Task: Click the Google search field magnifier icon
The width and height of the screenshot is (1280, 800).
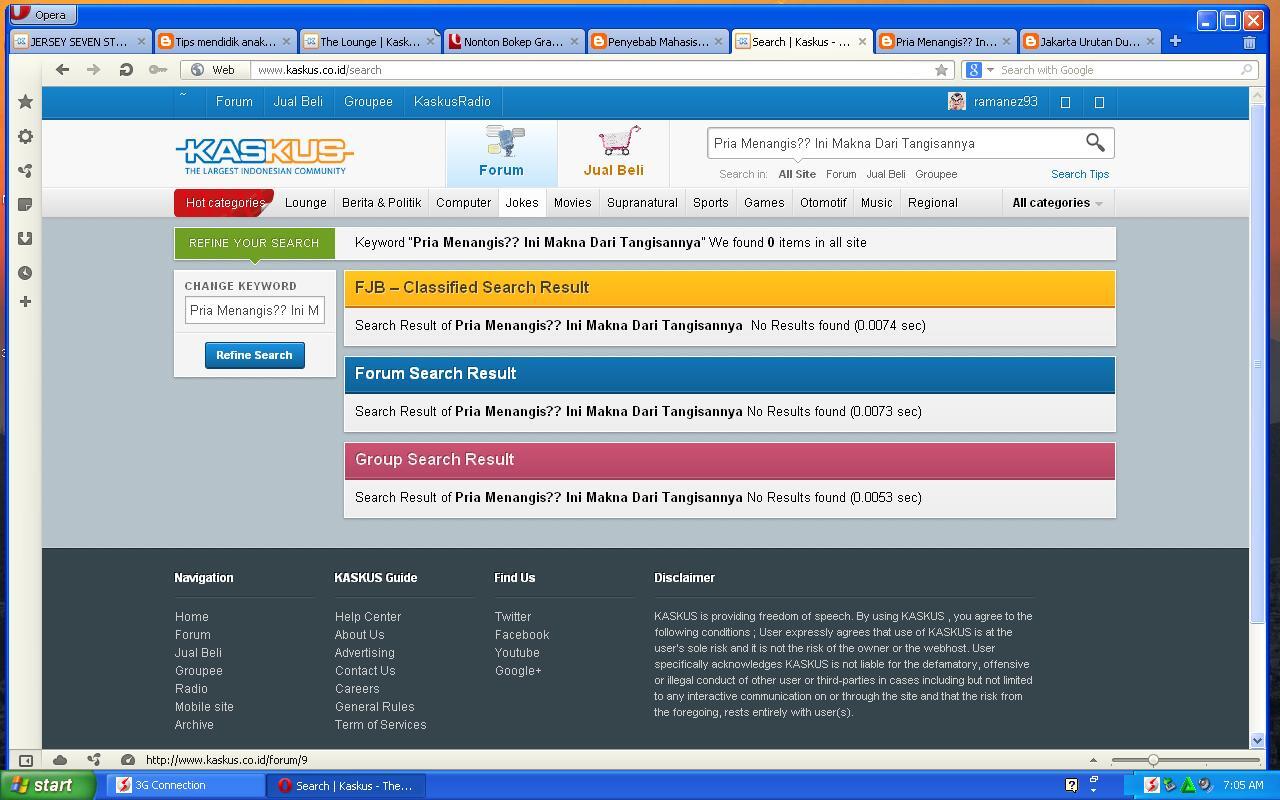Action: pyautogui.click(x=1246, y=70)
